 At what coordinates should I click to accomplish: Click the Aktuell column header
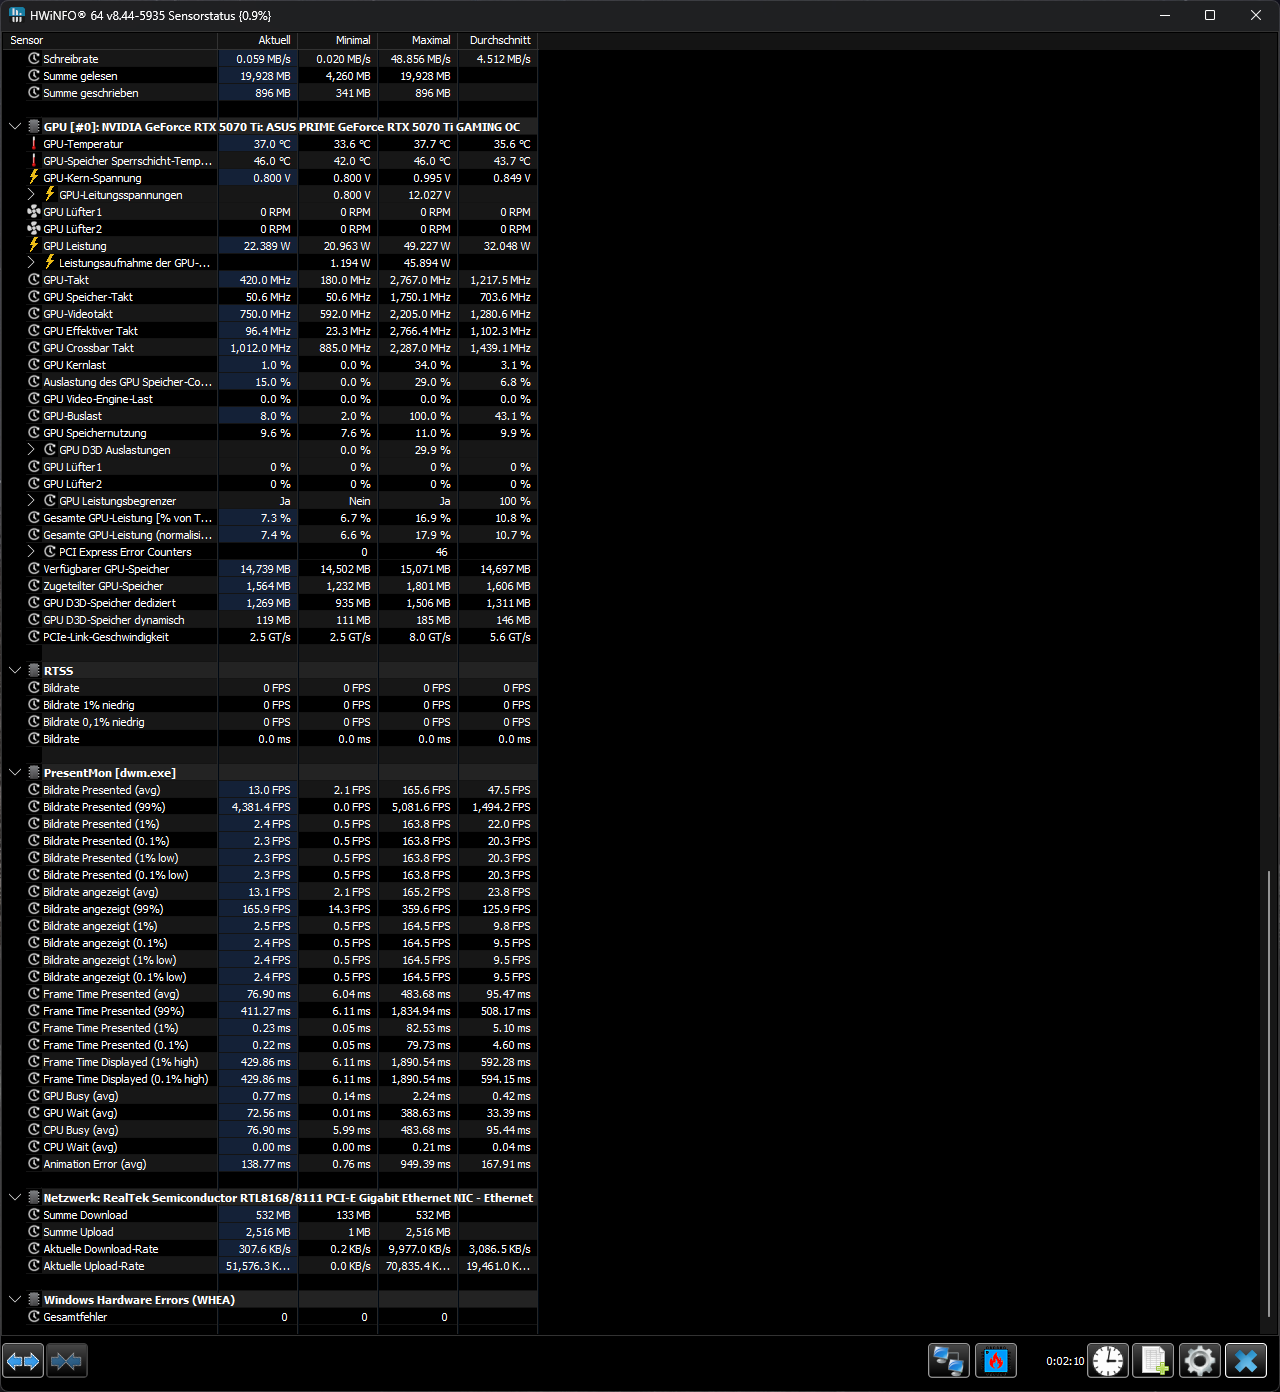[x=257, y=40]
